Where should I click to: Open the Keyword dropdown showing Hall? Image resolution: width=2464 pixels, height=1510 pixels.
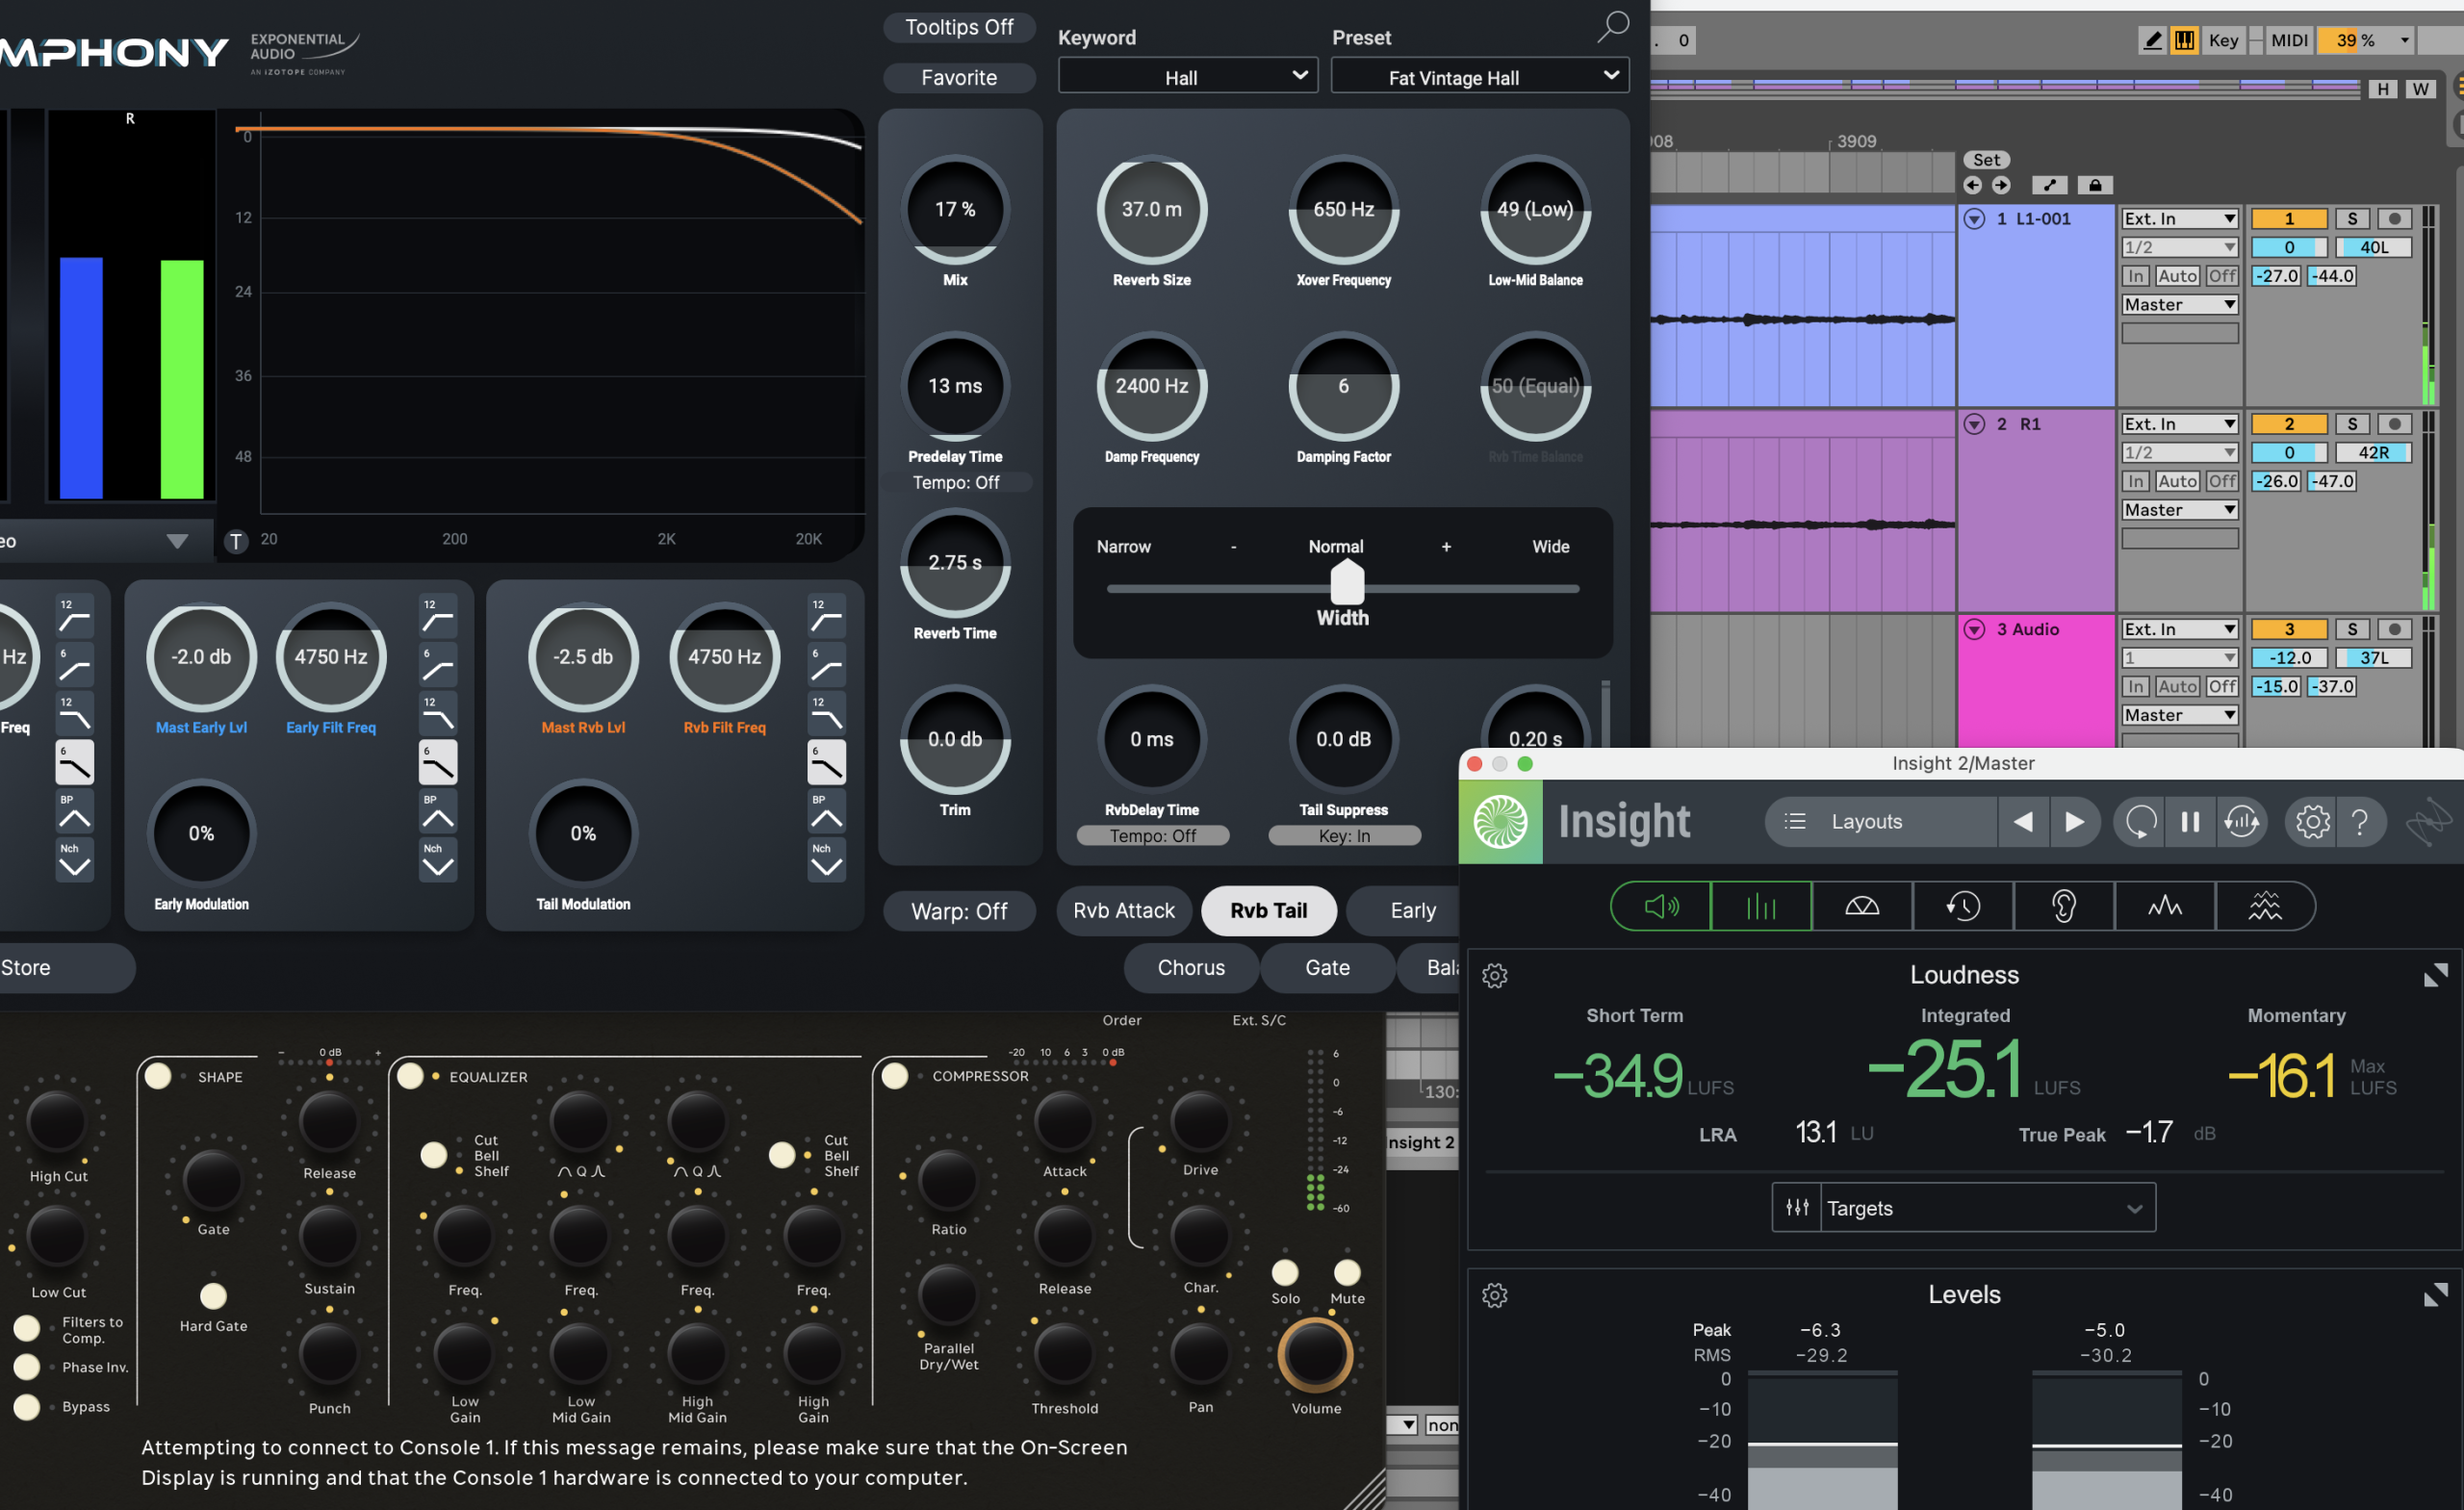[x=1187, y=77]
